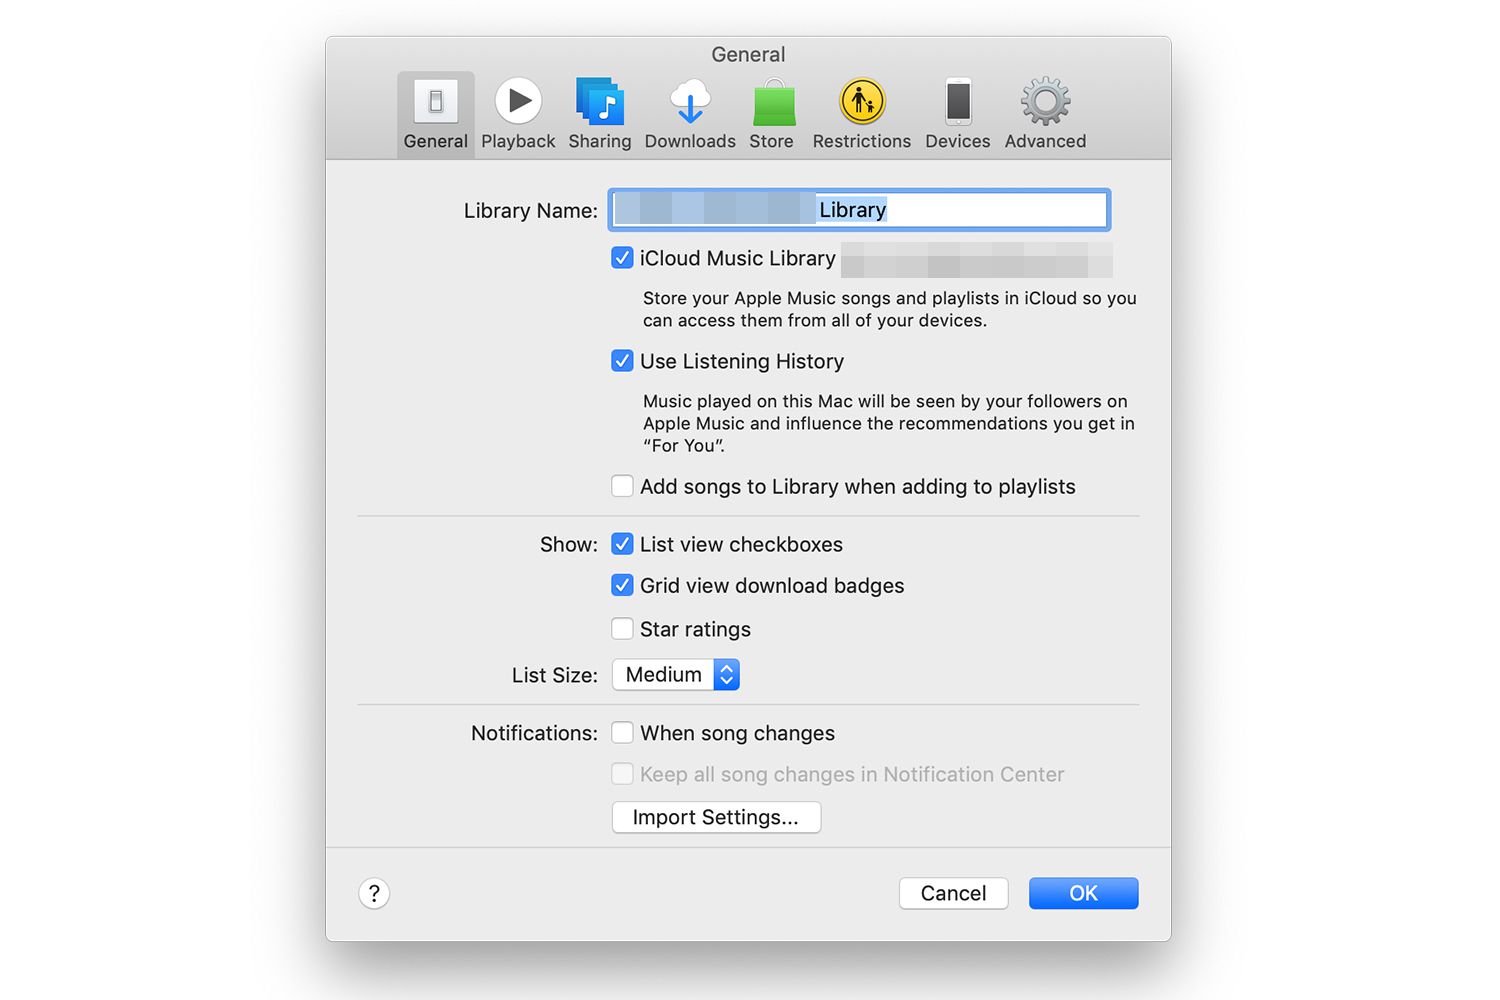Open the Store preferences pane
1500x1000 pixels.
[x=772, y=114]
